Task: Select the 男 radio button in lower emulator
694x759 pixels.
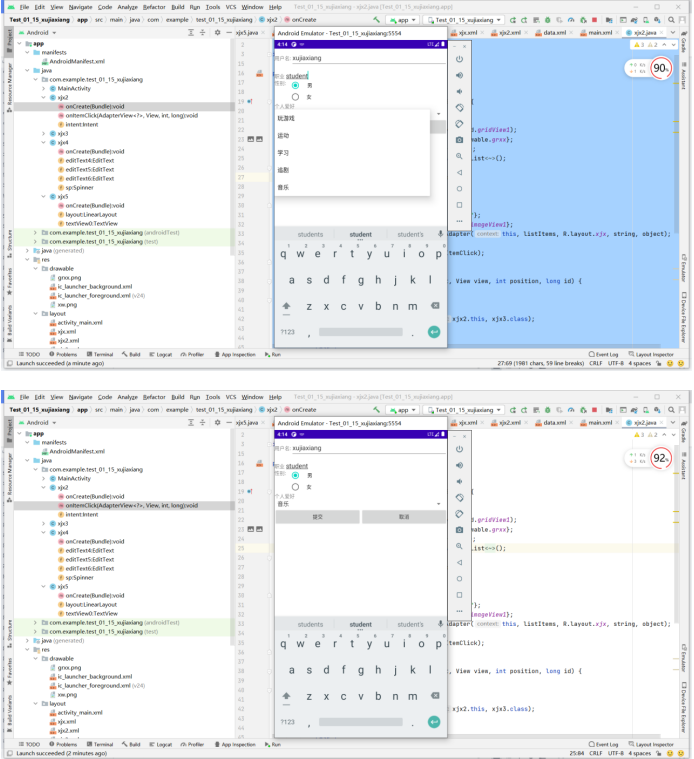Action: pyautogui.click(x=295, y=475)
